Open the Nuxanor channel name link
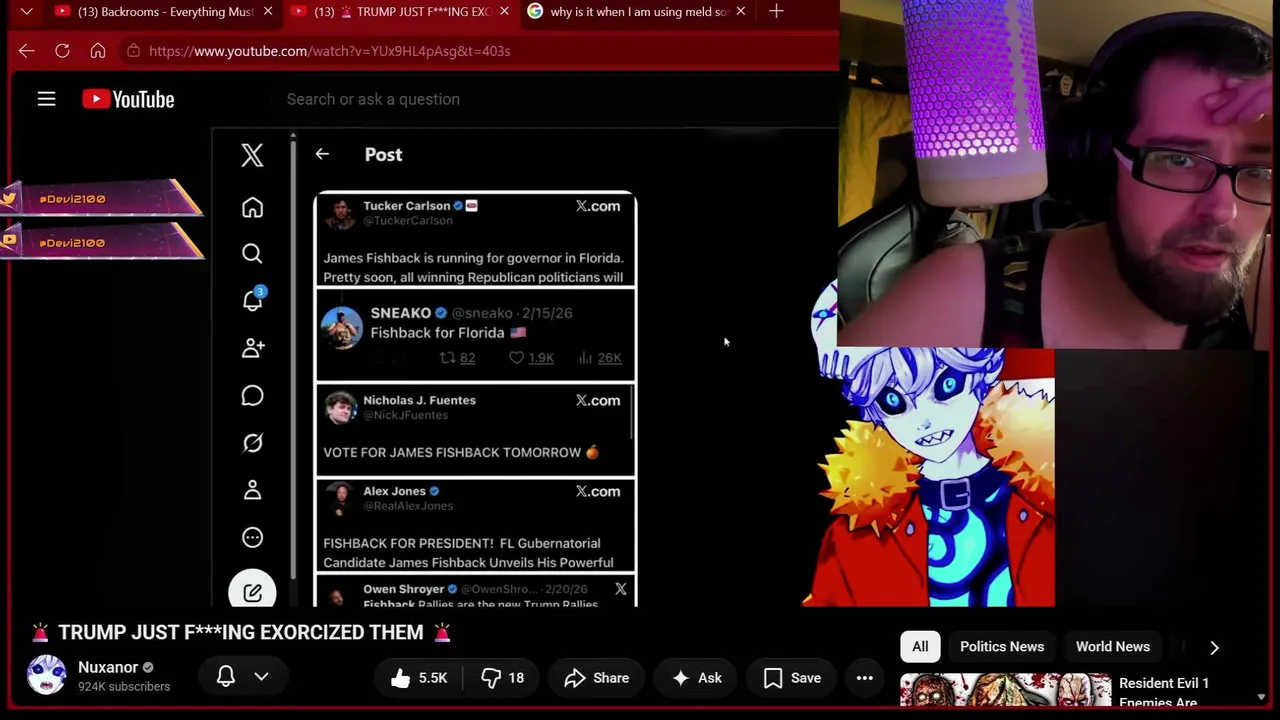Screen dimensions: 1280x720 coord(108,667)
